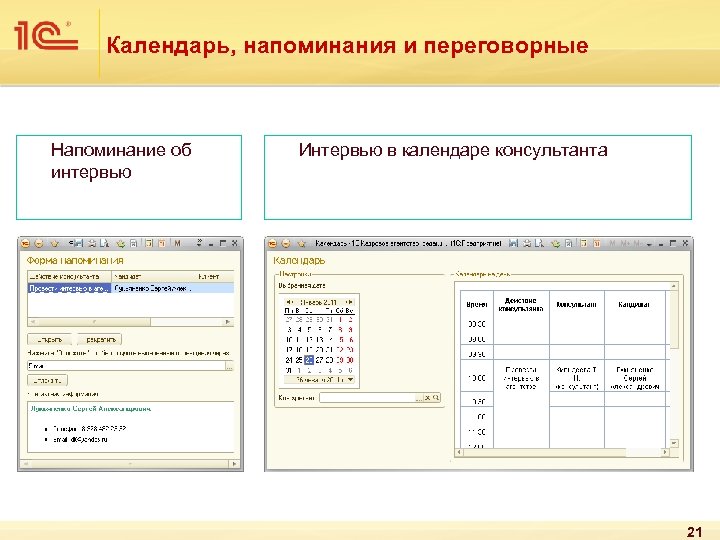Go back using arrow in reminder window
The image size is (720, 540).
(39, 243)
